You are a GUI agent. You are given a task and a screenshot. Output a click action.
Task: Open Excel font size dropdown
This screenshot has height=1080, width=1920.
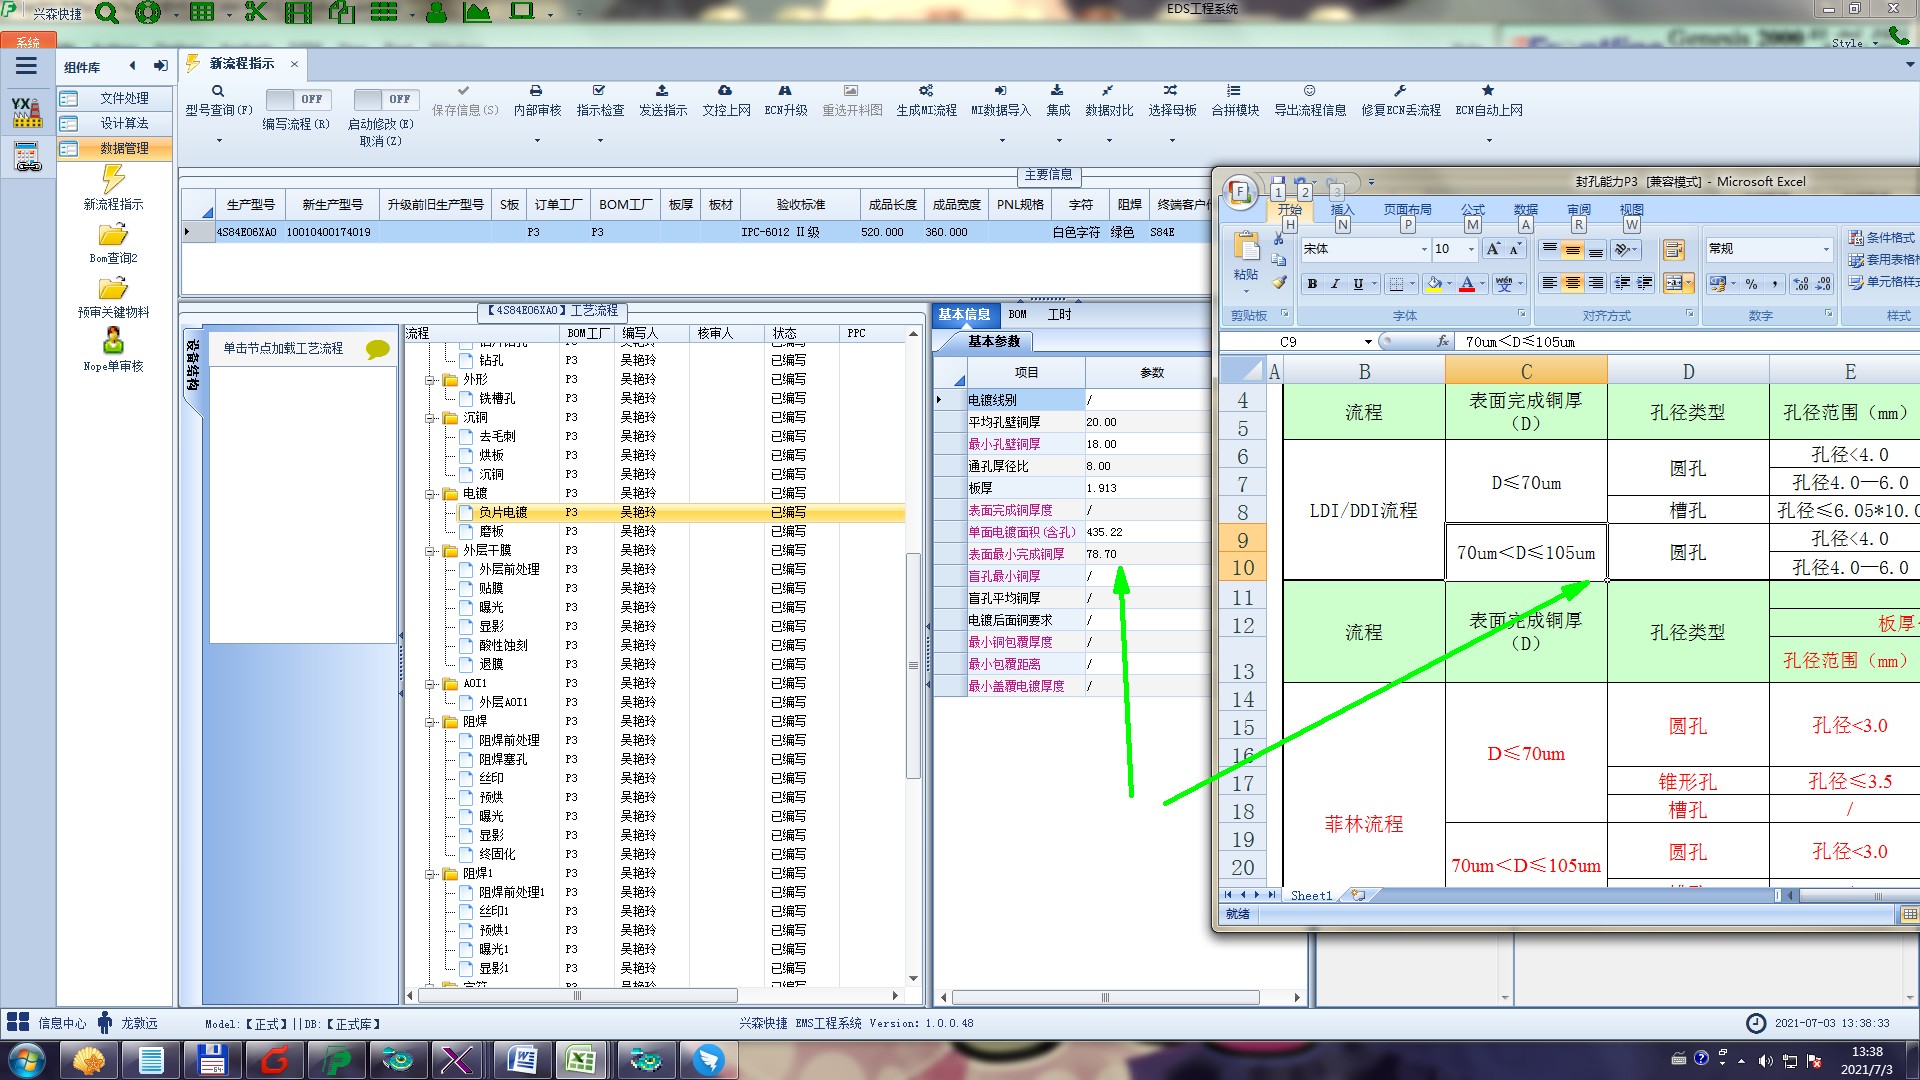1471,249
